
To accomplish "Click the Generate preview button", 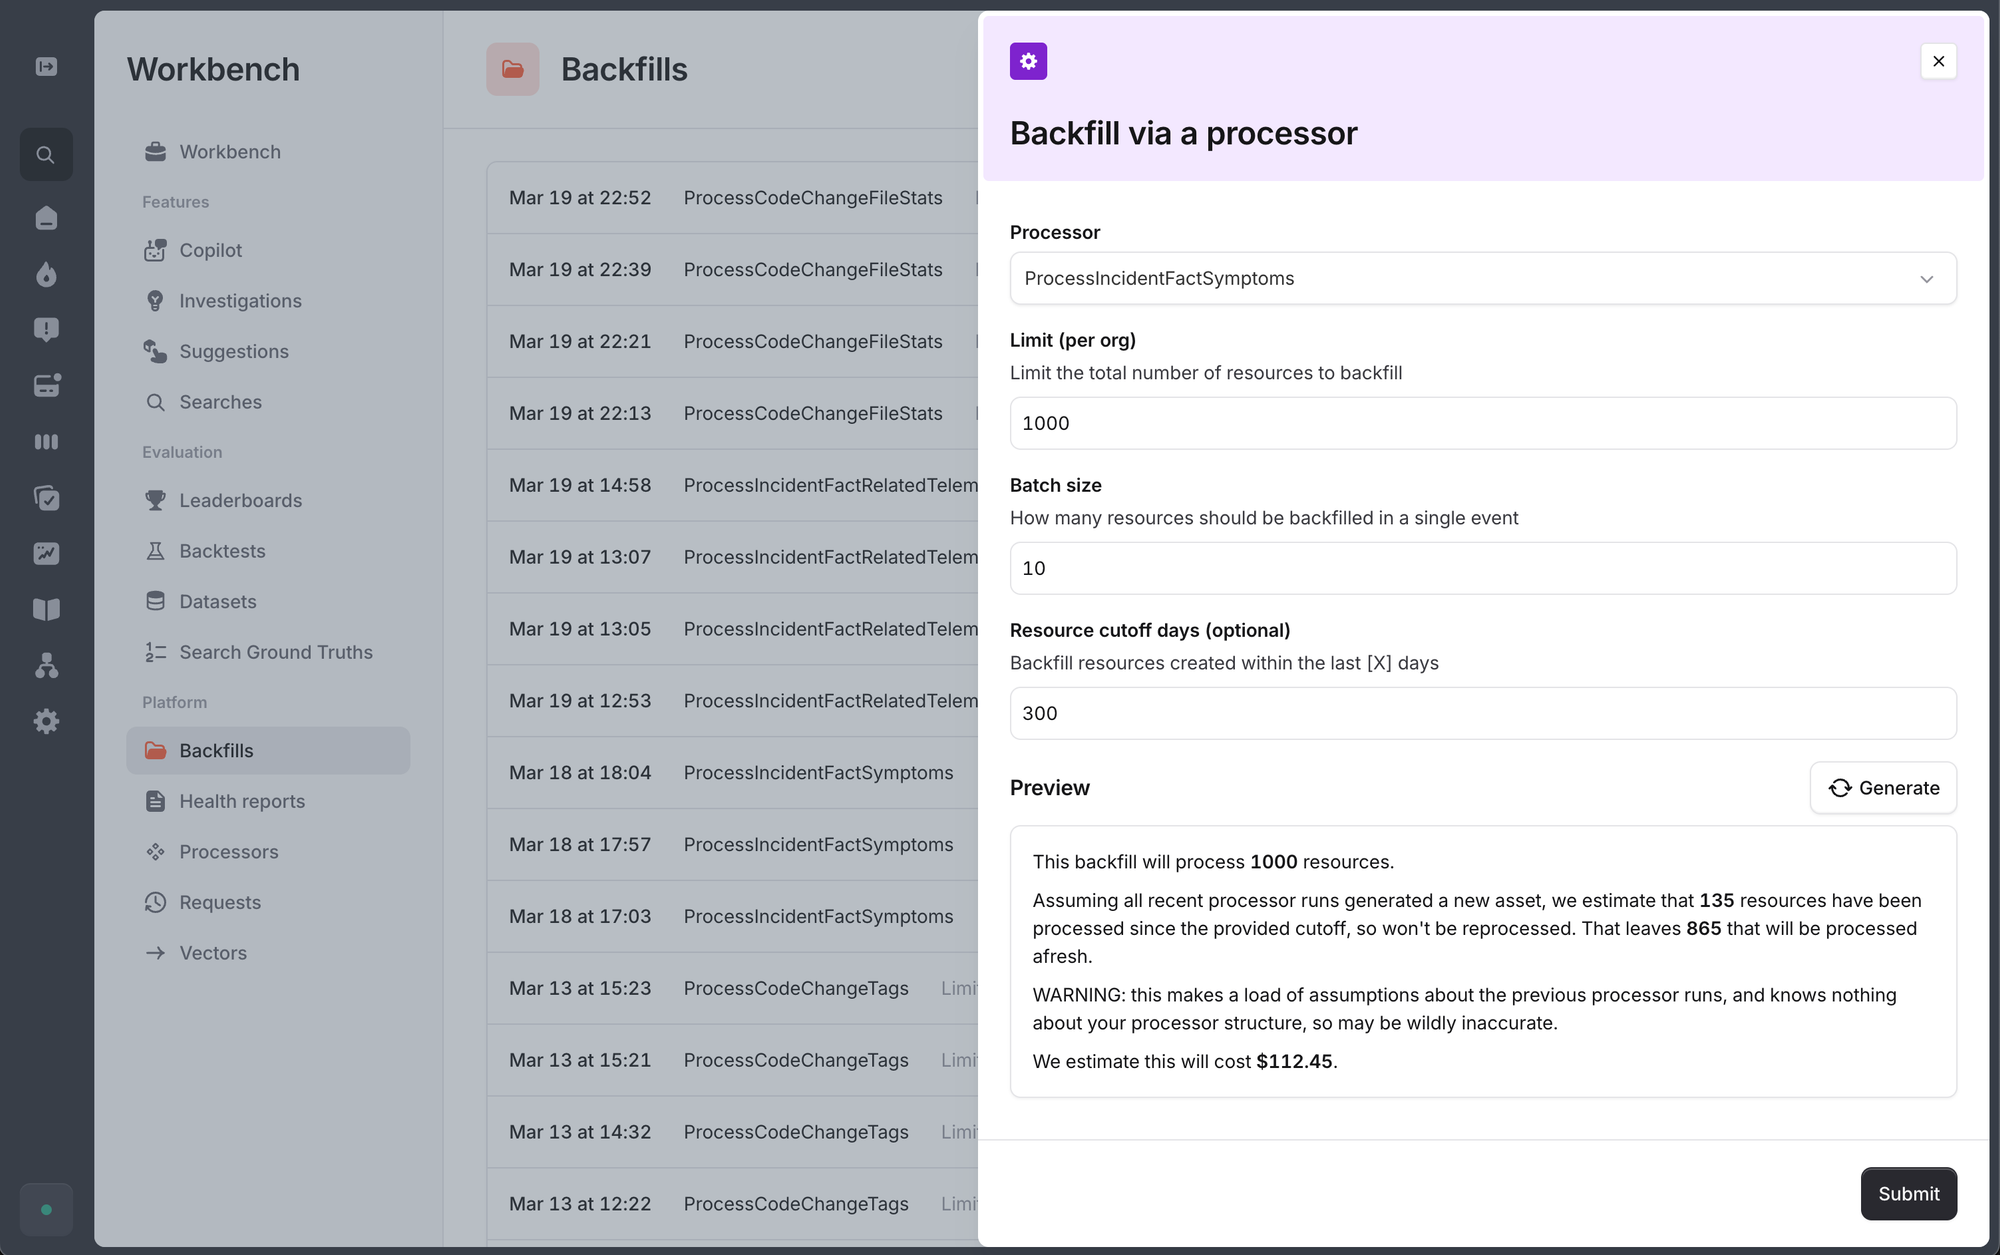I will [1883, 788].
